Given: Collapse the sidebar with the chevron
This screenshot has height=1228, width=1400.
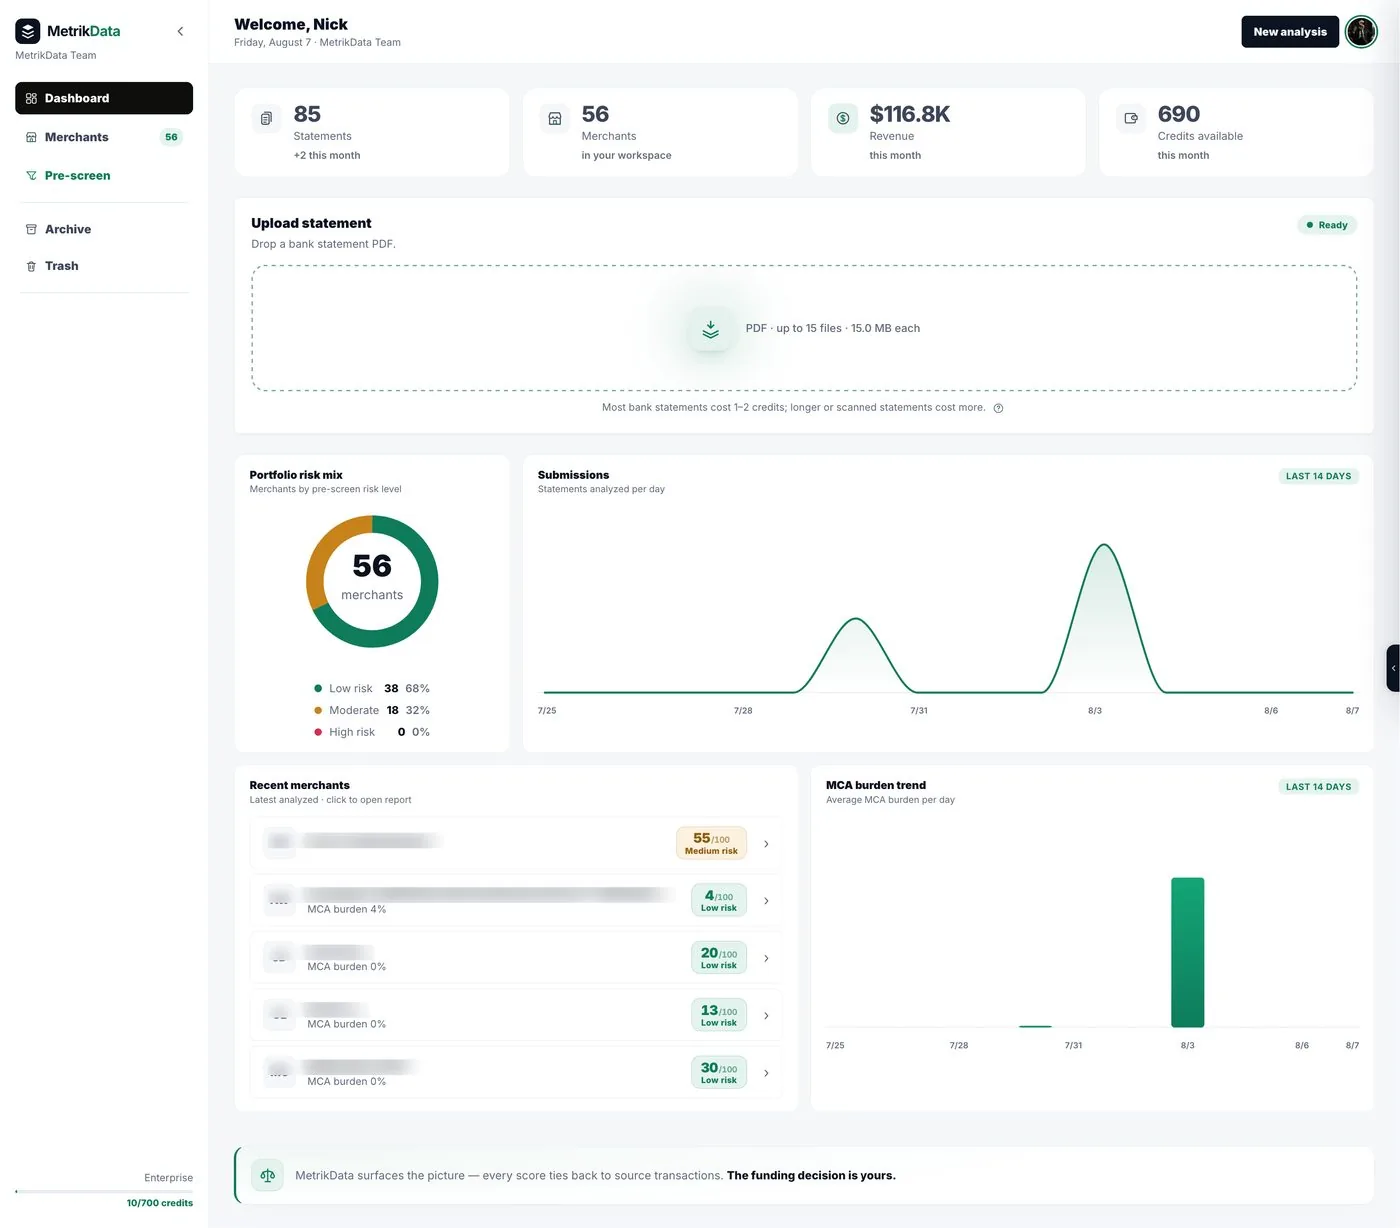Looking at the screenshot, I should pos(180,31).
